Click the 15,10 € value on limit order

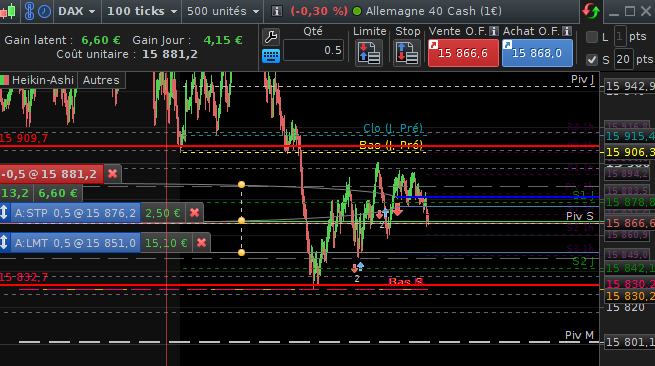click(x=166, y=243)
